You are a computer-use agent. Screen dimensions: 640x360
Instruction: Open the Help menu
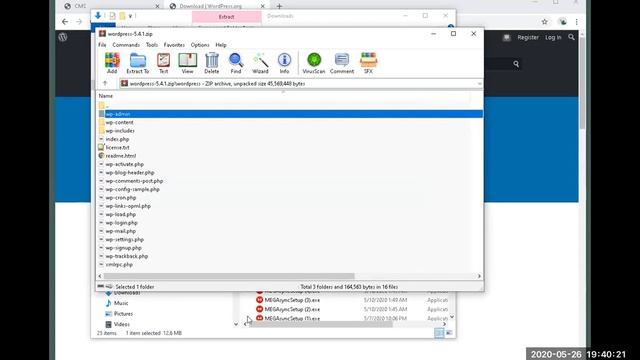click(221, 45)
